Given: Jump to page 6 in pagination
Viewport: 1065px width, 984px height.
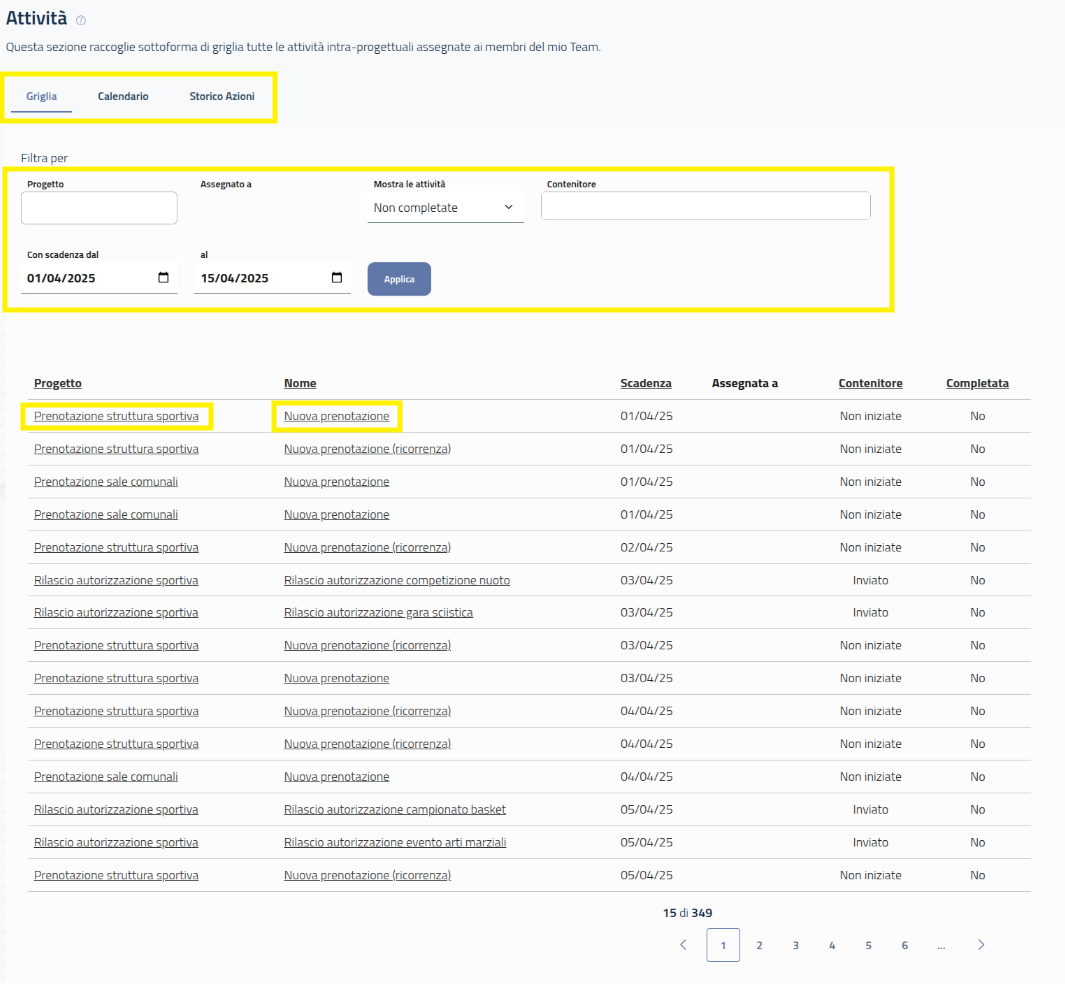Looking at the screenshot, I should point(904,945).
